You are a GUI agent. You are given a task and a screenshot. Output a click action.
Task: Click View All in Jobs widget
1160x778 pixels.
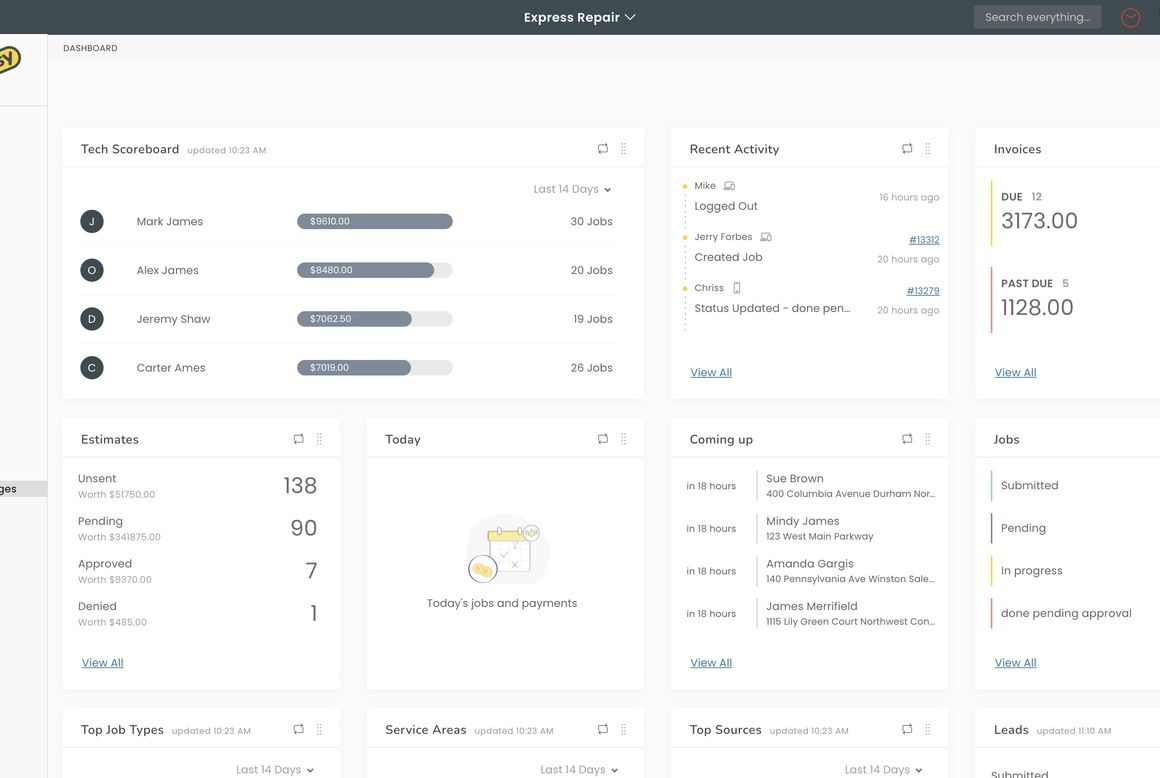[x=1015, y=663]
